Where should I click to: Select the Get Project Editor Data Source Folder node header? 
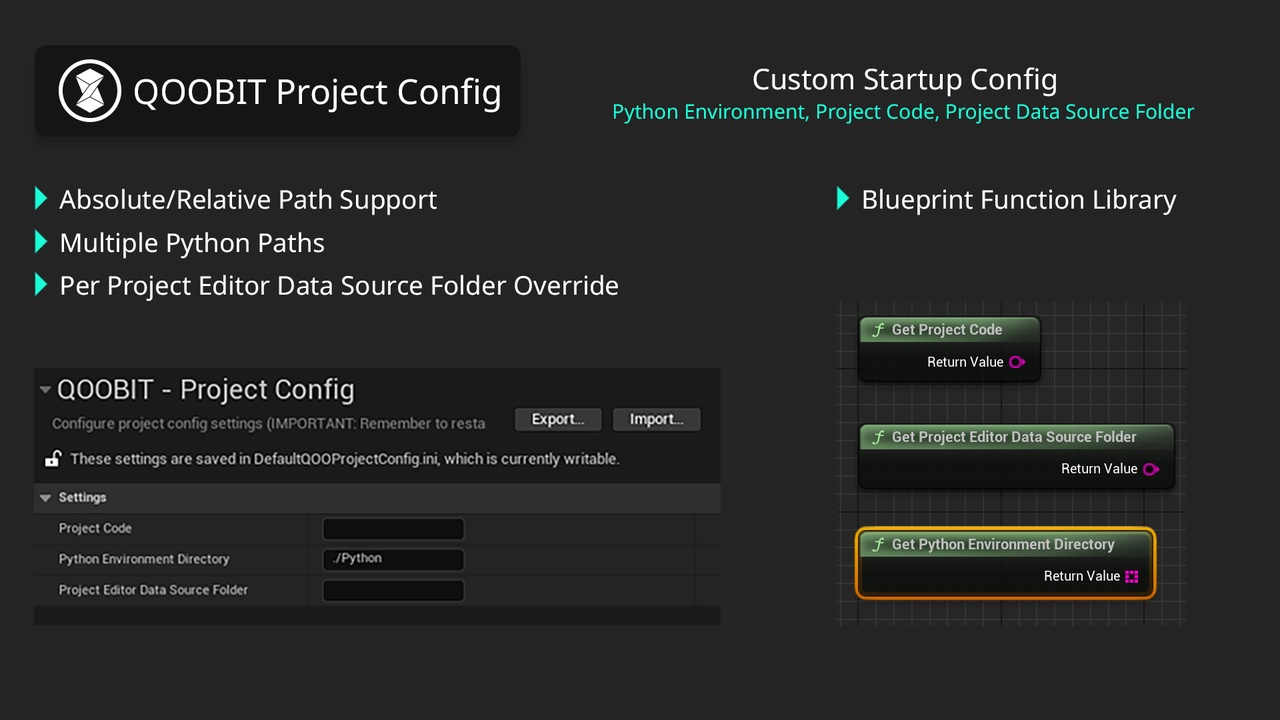(x=1016, y=437)
